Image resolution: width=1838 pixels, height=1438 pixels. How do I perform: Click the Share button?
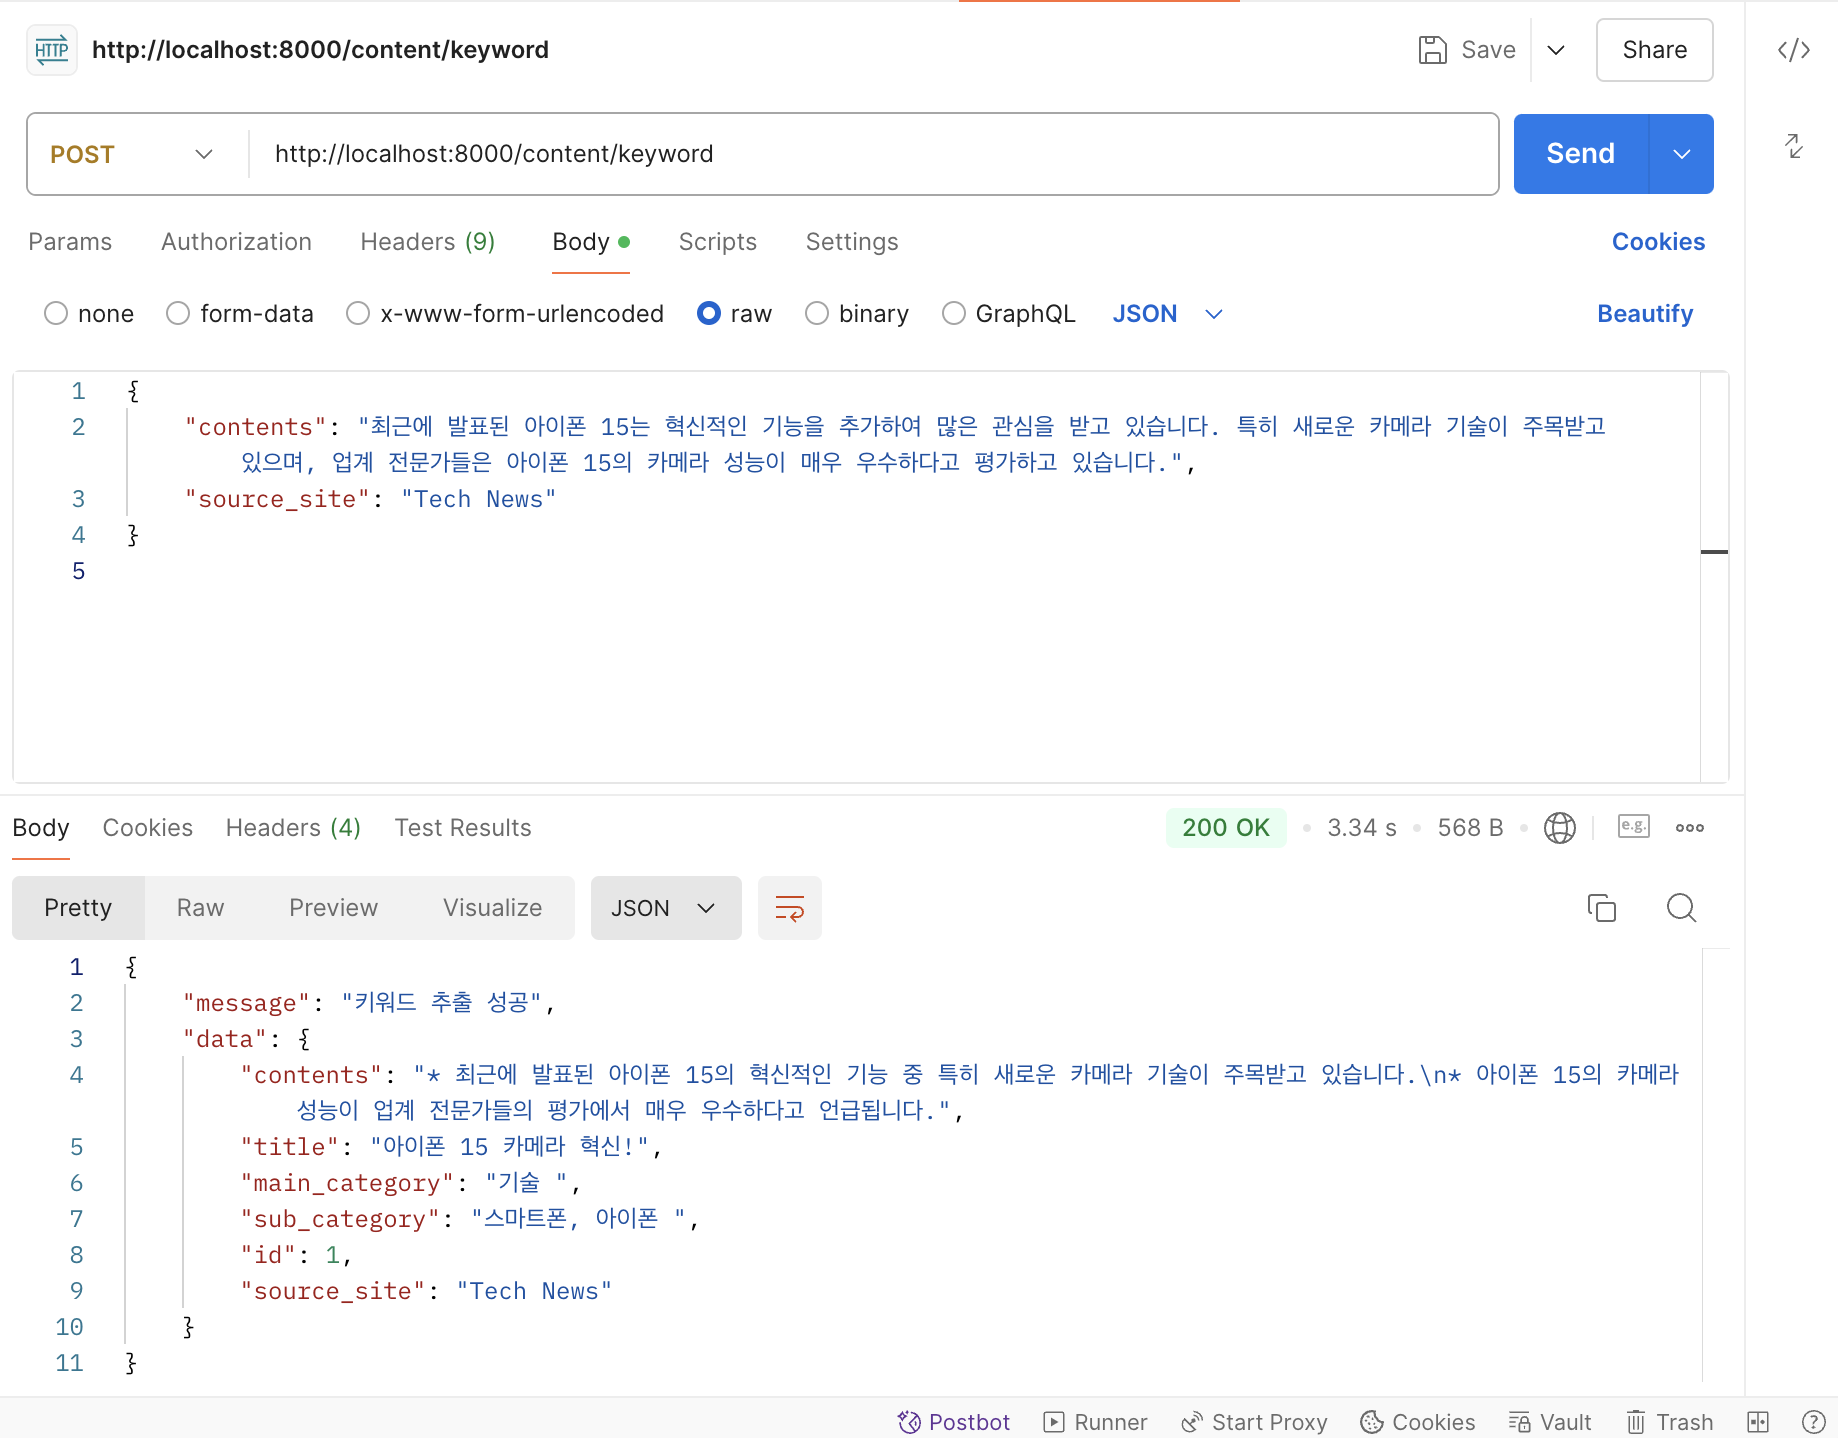pos(1654,50)
